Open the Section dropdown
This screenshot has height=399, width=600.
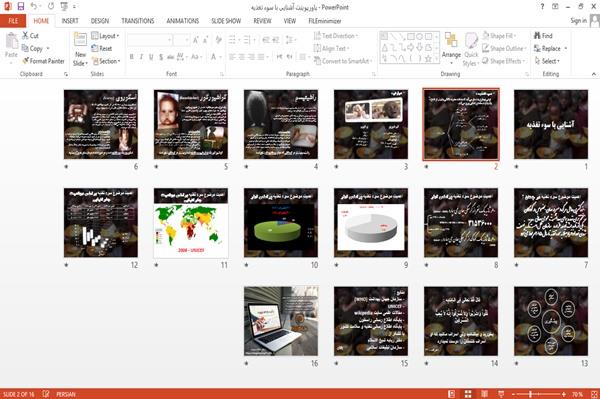pyautogui.click(x=106, y=61)
